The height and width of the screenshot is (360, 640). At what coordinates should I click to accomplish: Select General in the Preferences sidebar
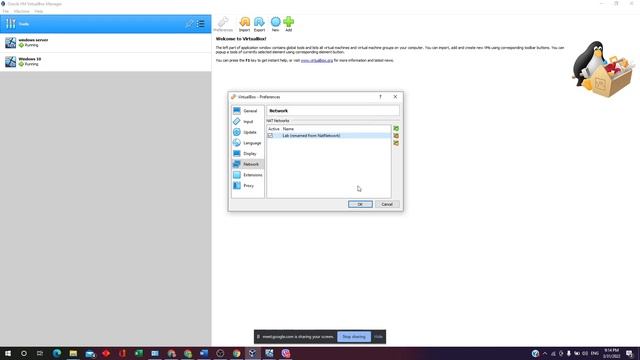pos(247,111)
